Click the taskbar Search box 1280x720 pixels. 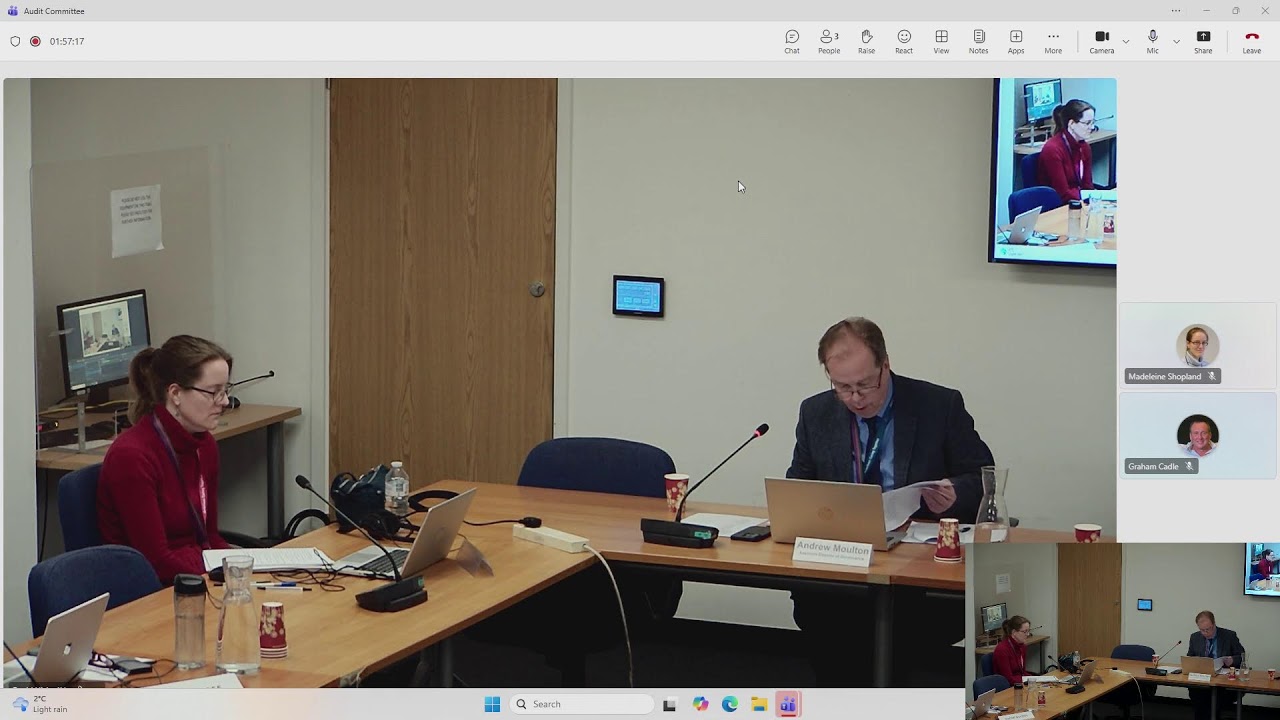point(582,704)
